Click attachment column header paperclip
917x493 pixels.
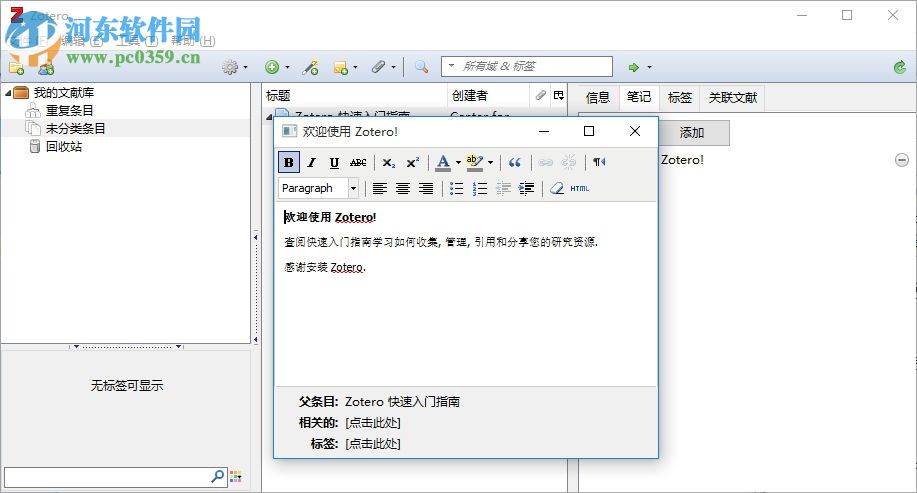(540, 95)
